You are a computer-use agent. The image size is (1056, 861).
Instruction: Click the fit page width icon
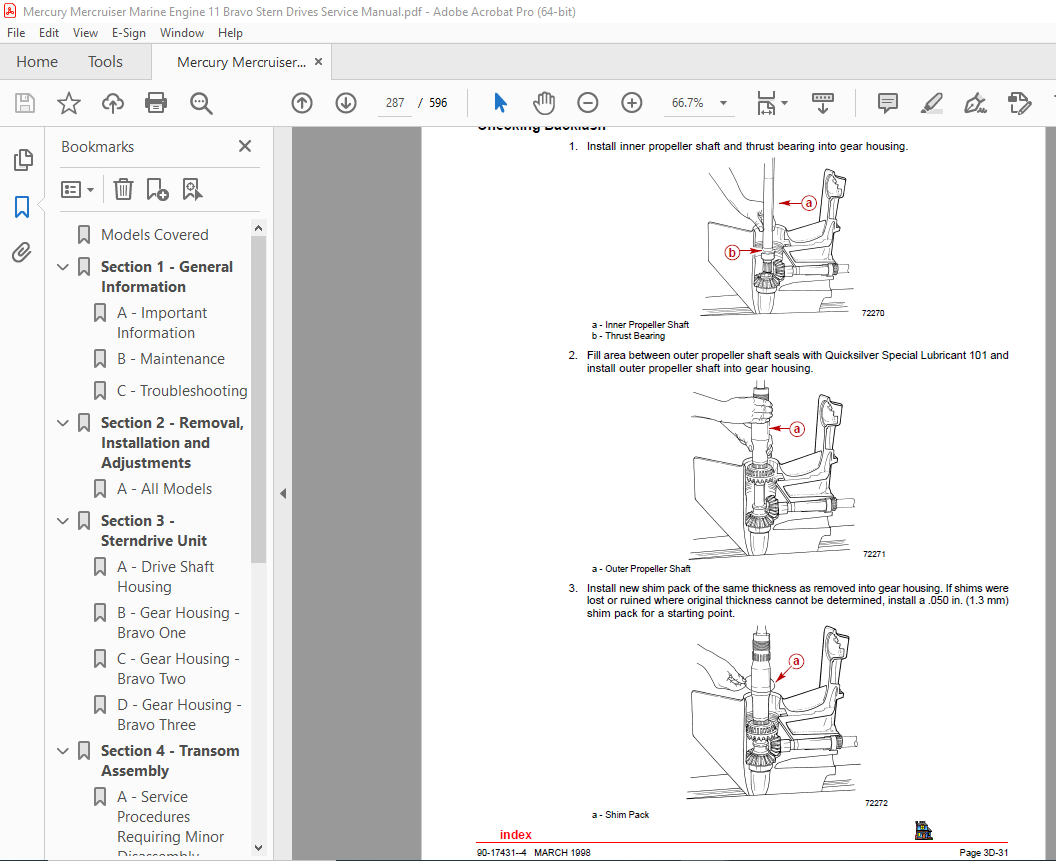click(766, 103)
